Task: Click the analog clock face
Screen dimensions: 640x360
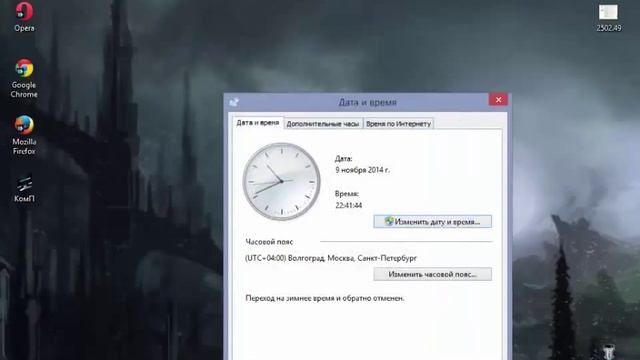Action: pos(282,181)
